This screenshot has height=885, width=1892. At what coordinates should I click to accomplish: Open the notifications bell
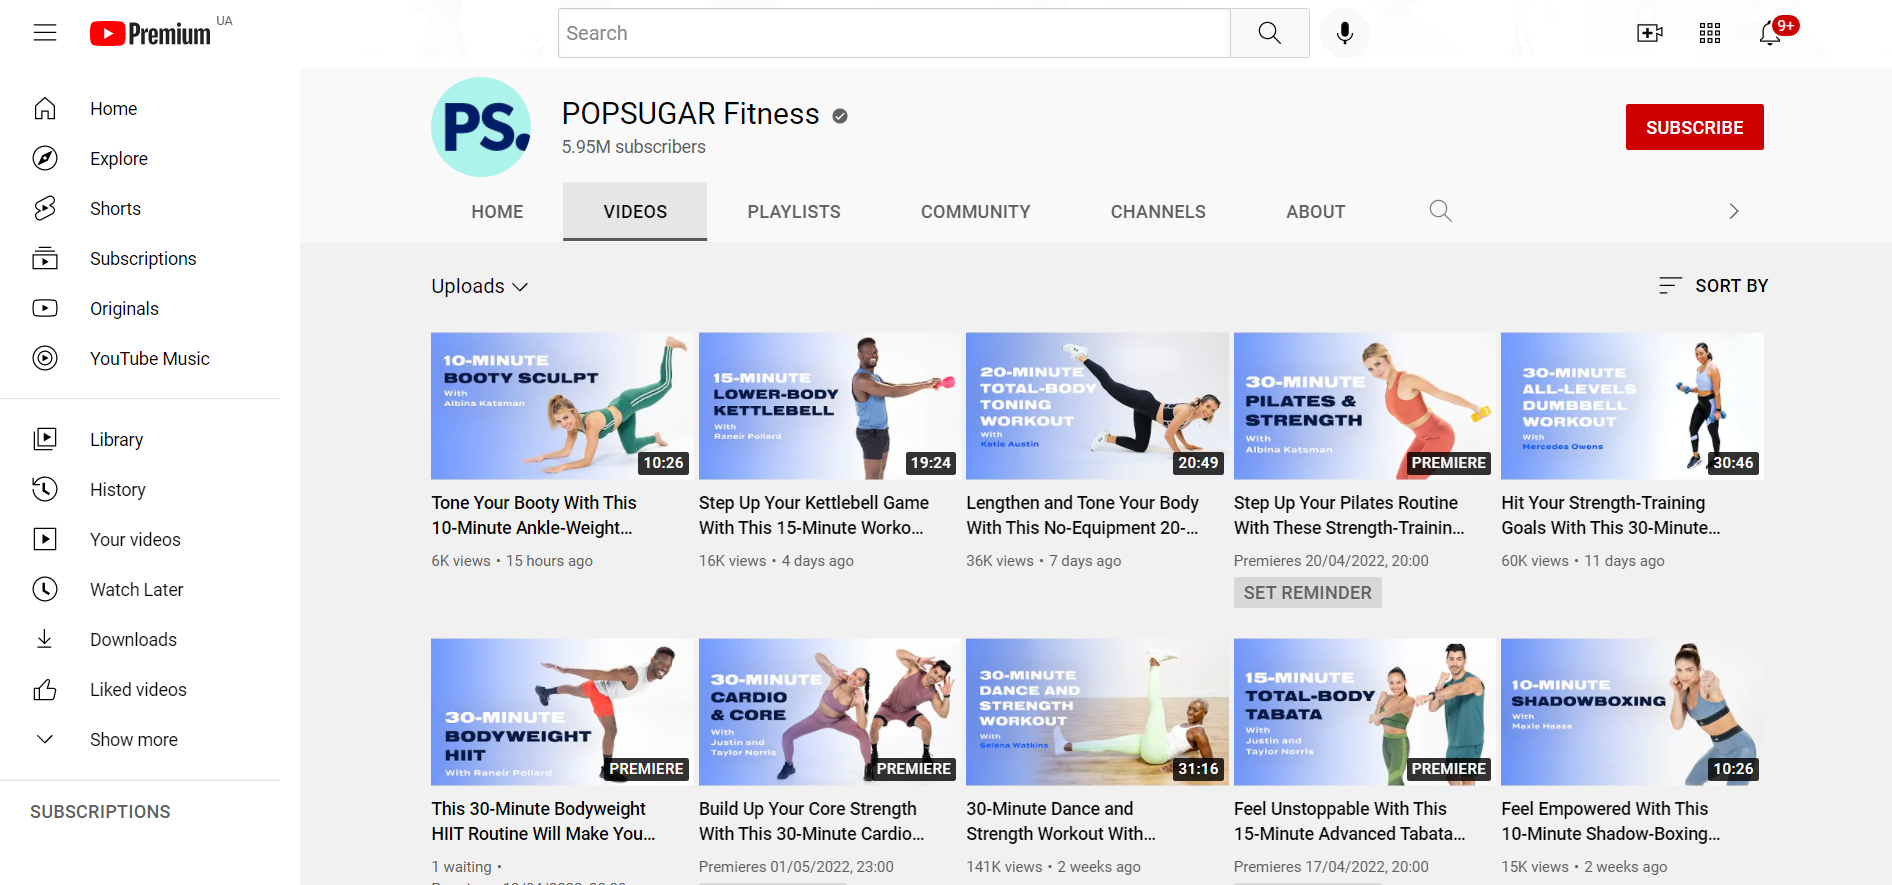tap(1770, 33)
